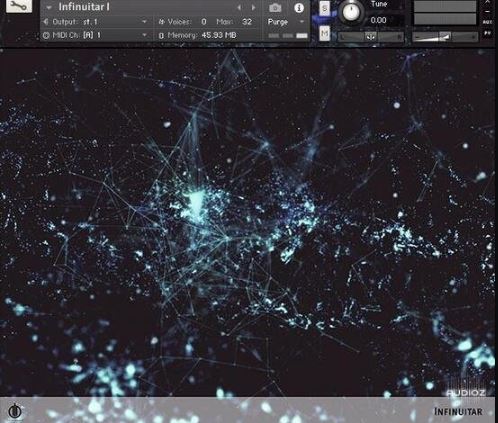Click the Tune label
Screen dimensions: 498x423
coord(379,4)
